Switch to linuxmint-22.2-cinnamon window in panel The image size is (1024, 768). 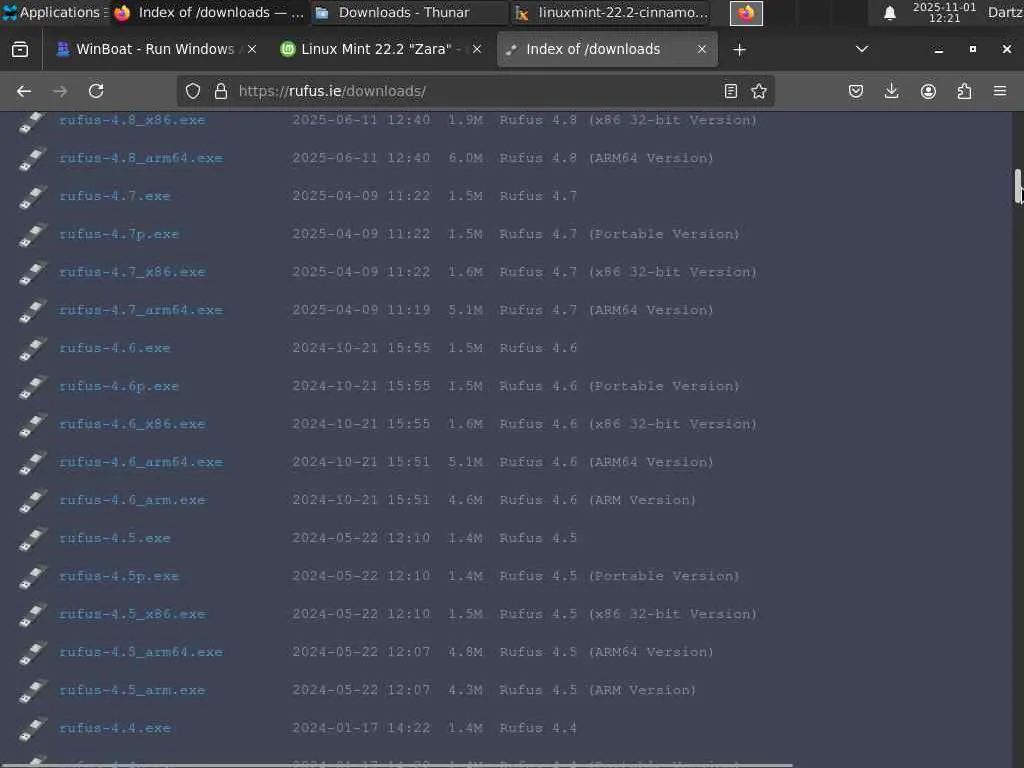(x=613, y=13)
